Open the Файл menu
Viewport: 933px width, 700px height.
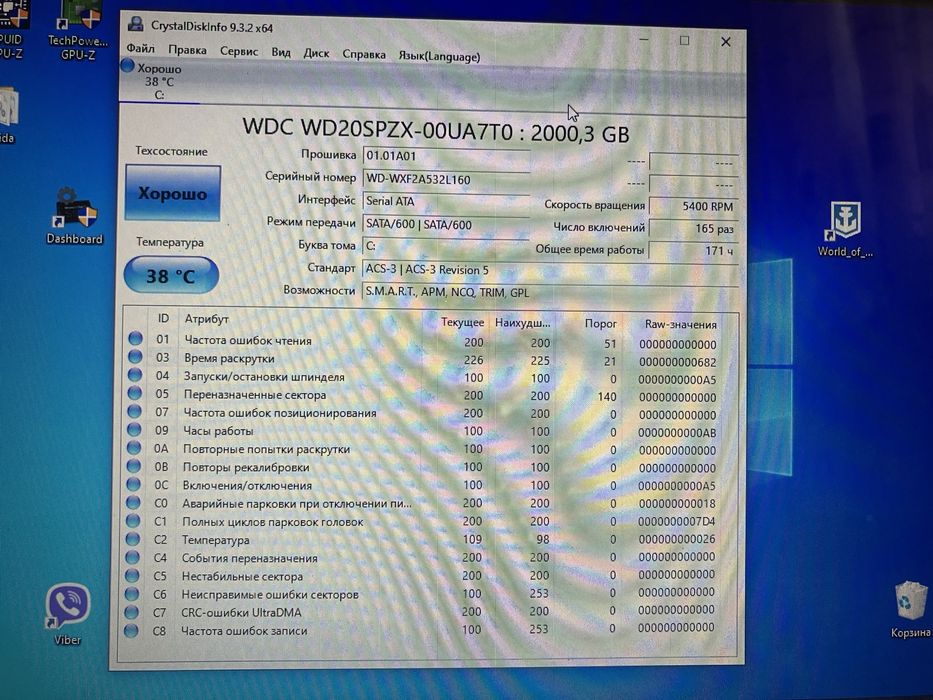point(140,48)
